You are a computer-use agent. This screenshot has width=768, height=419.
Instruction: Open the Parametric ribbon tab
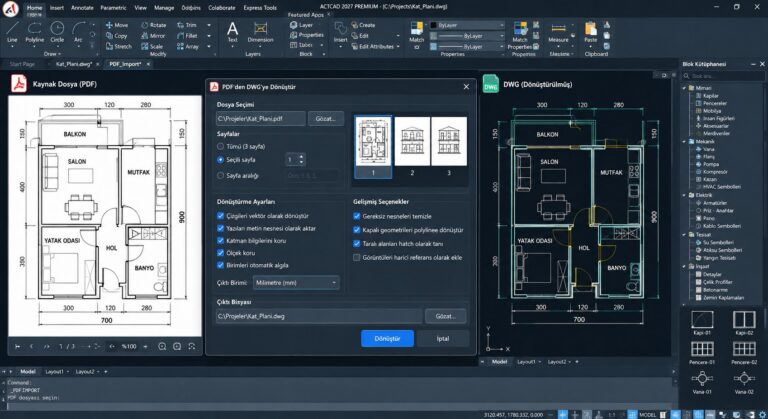(114, 8)
